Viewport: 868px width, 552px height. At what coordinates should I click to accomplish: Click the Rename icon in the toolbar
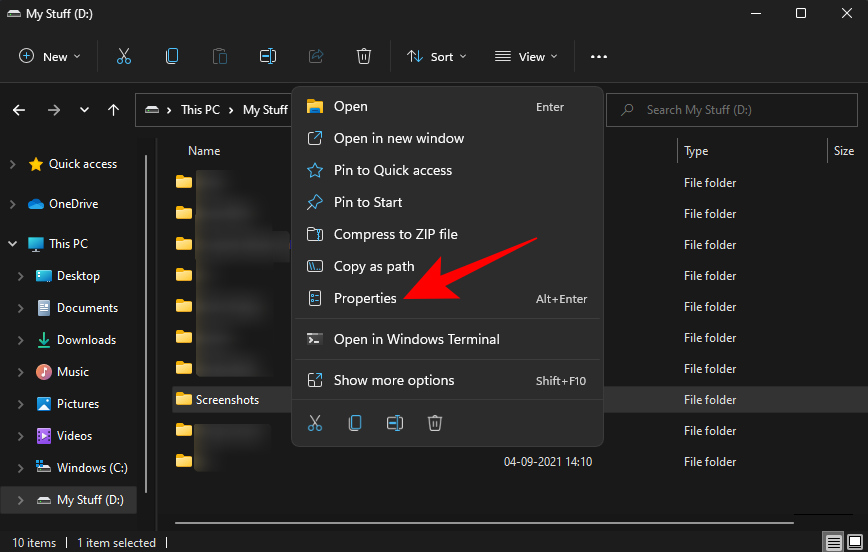click(267, 57)
